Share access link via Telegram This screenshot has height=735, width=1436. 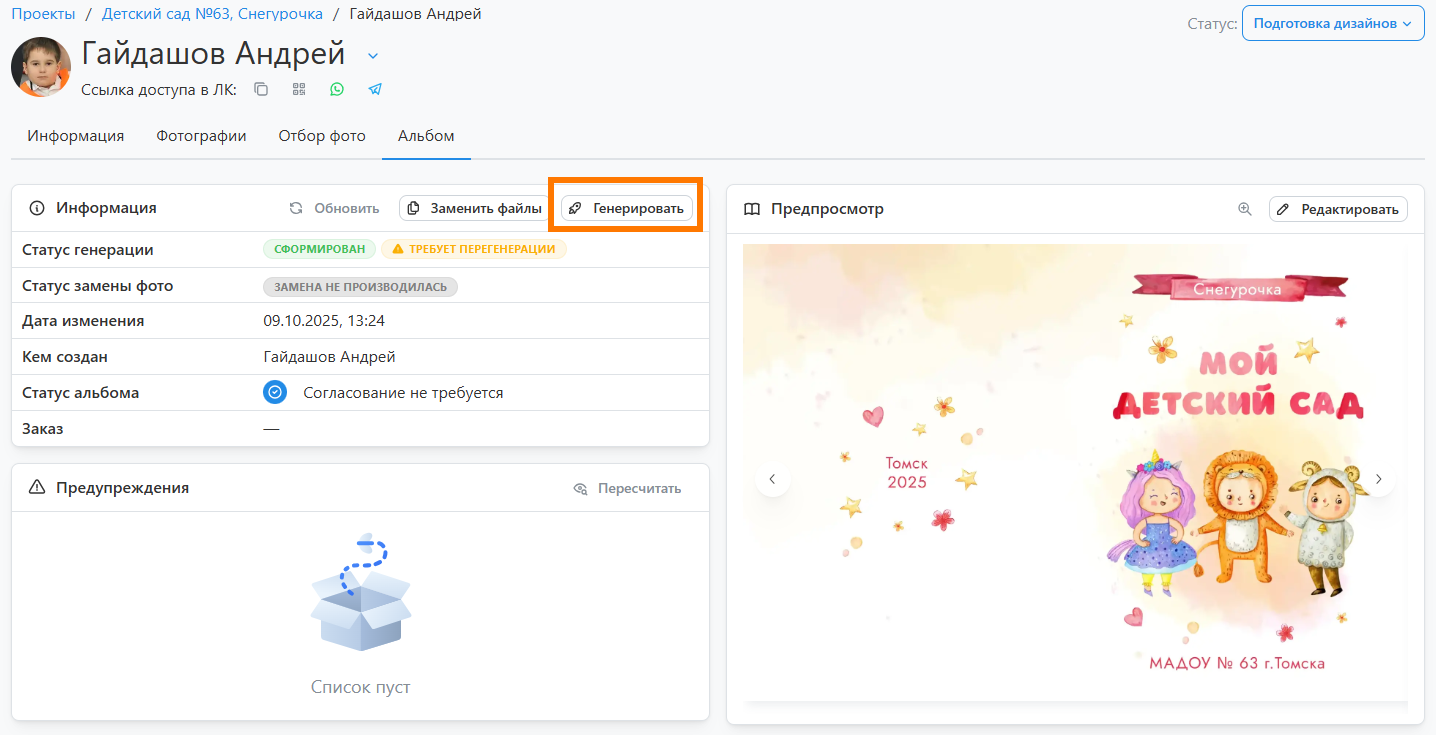[x=375, y=89]
